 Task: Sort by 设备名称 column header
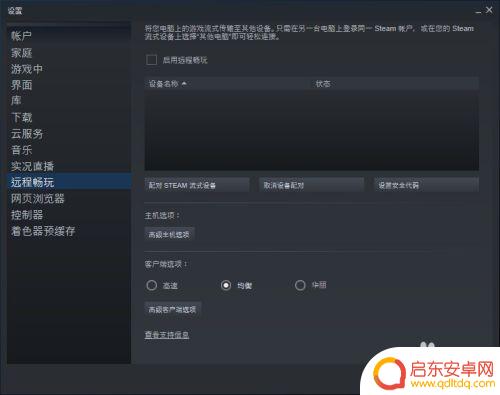click(x=226, y=84)
